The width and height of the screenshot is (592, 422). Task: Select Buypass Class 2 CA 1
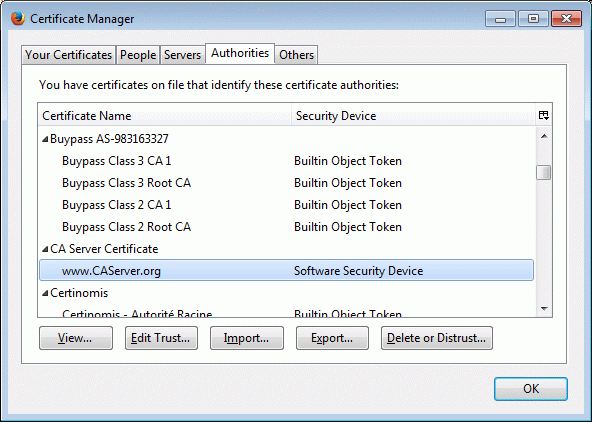[x=287, y=205]
